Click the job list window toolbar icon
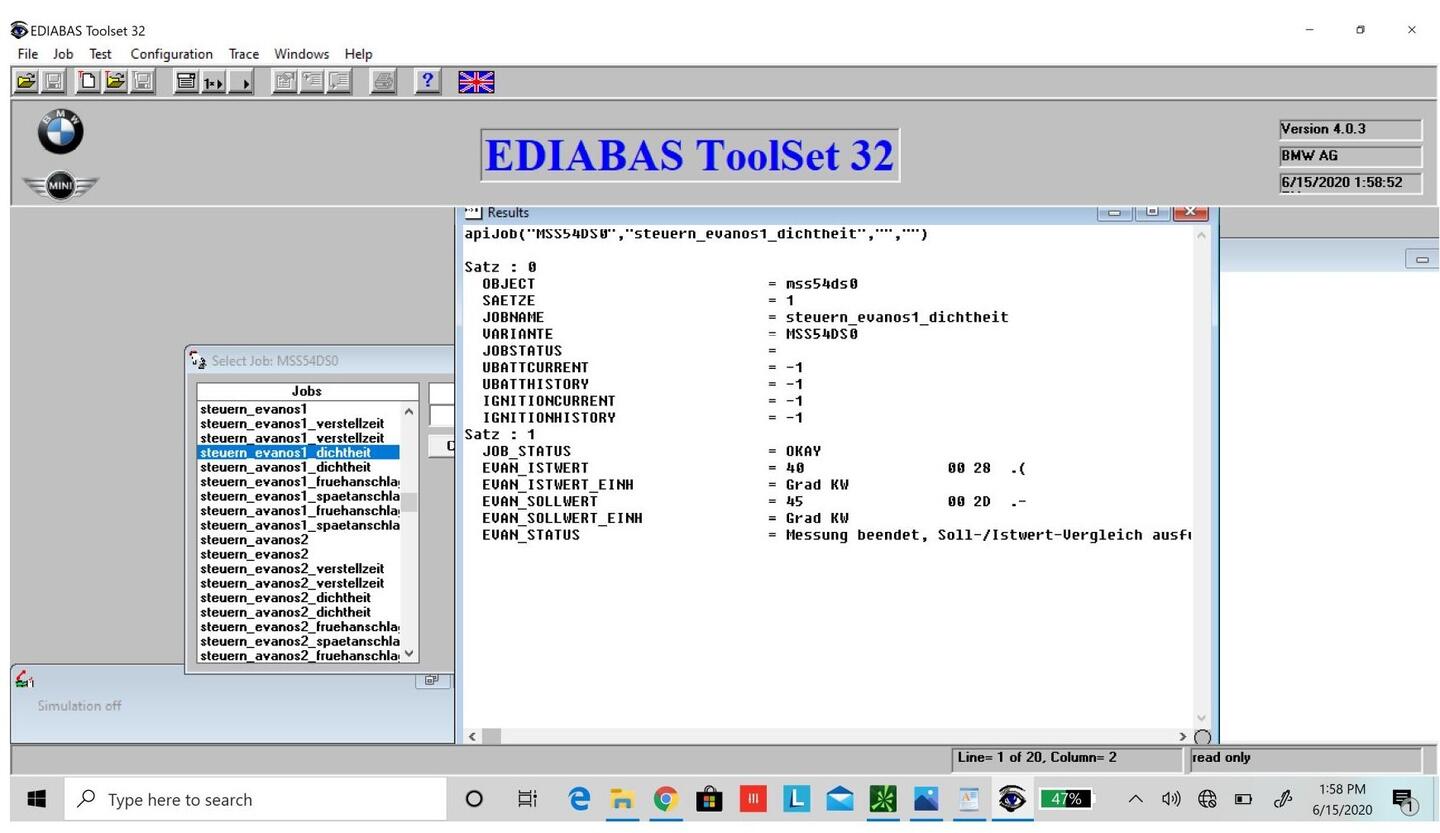 185,82
